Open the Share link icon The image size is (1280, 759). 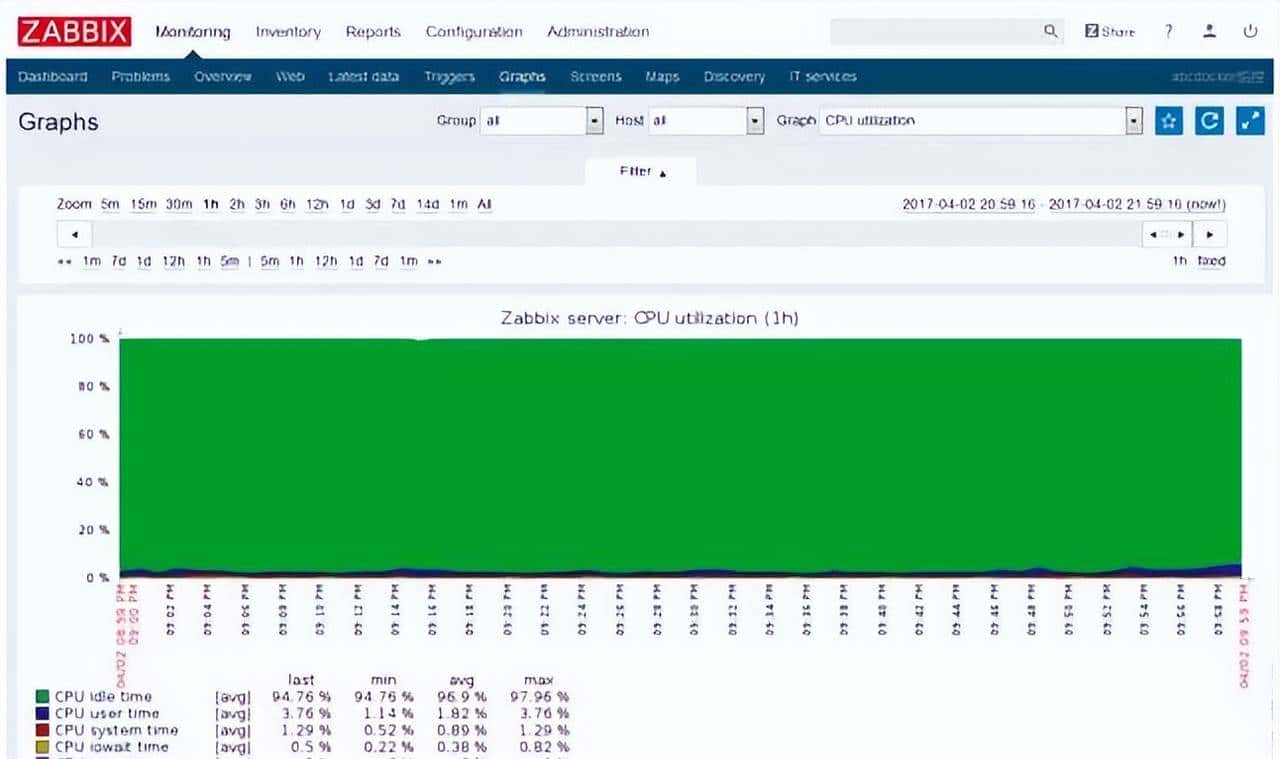1110,32
